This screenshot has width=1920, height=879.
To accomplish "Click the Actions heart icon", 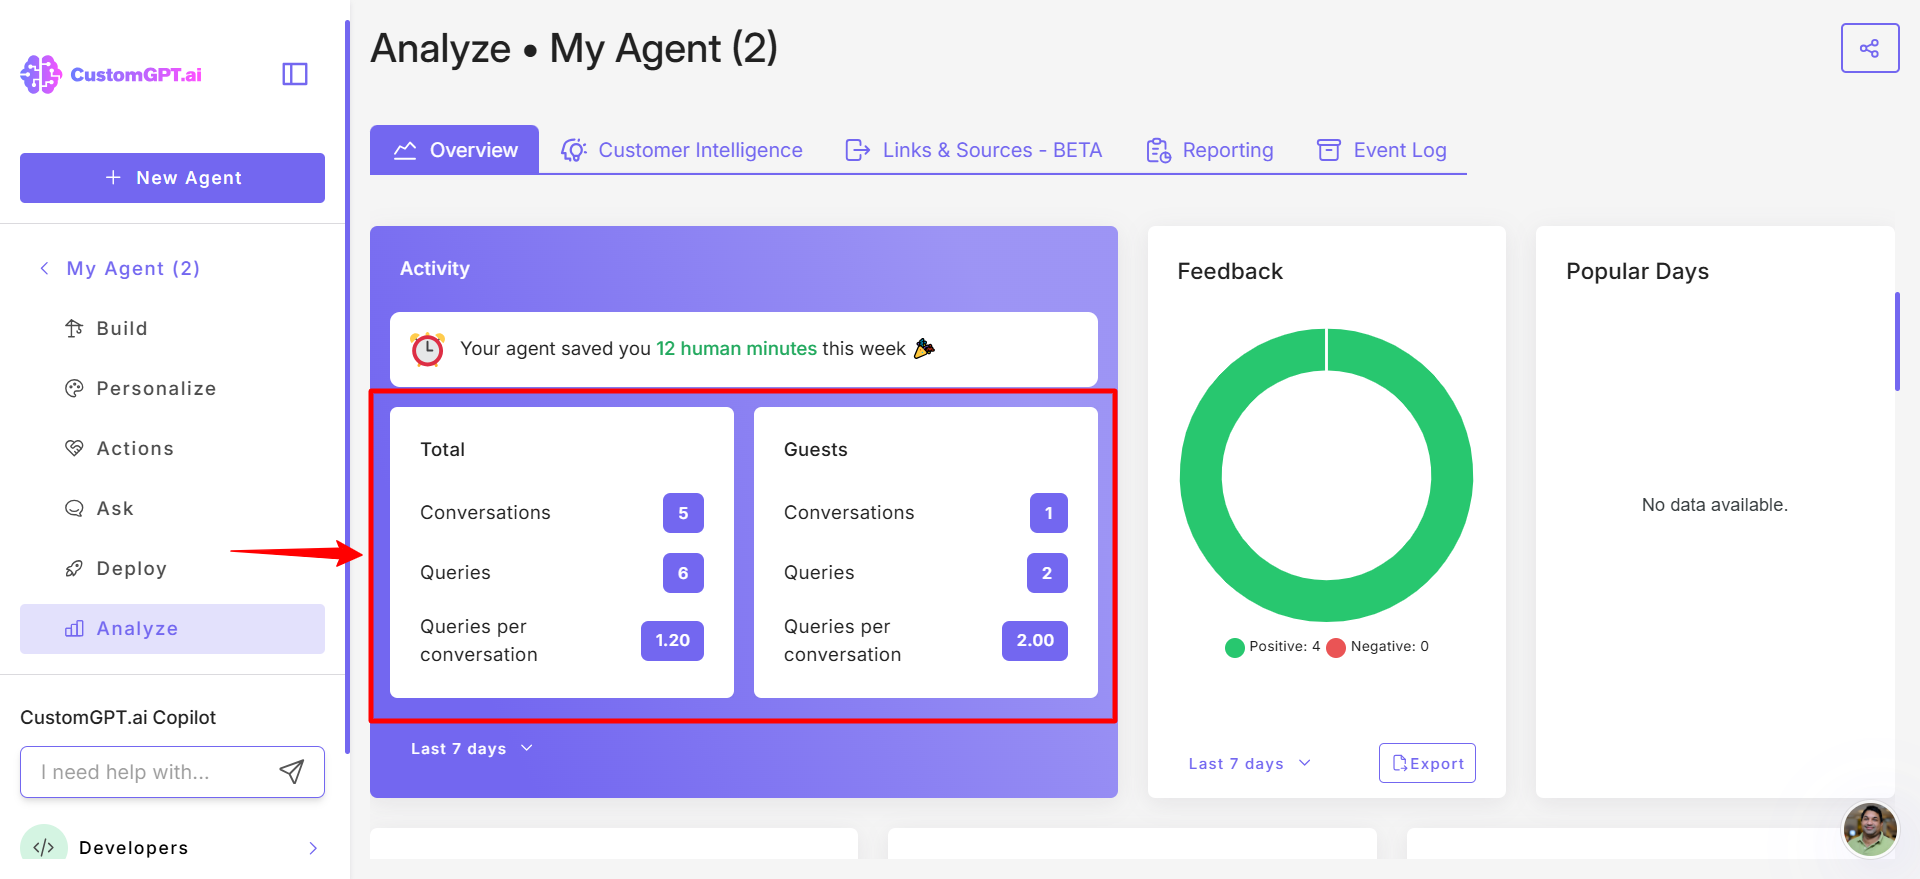I will tap(74, 448).
